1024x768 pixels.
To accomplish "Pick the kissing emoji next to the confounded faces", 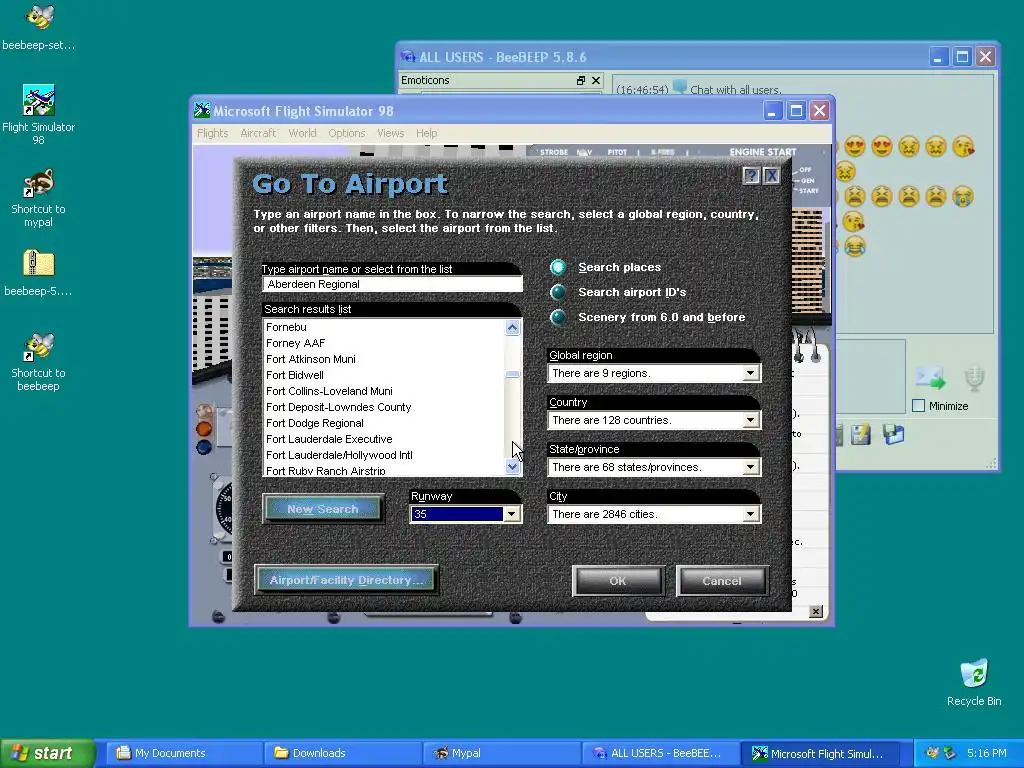I will (x=963, y=146).
